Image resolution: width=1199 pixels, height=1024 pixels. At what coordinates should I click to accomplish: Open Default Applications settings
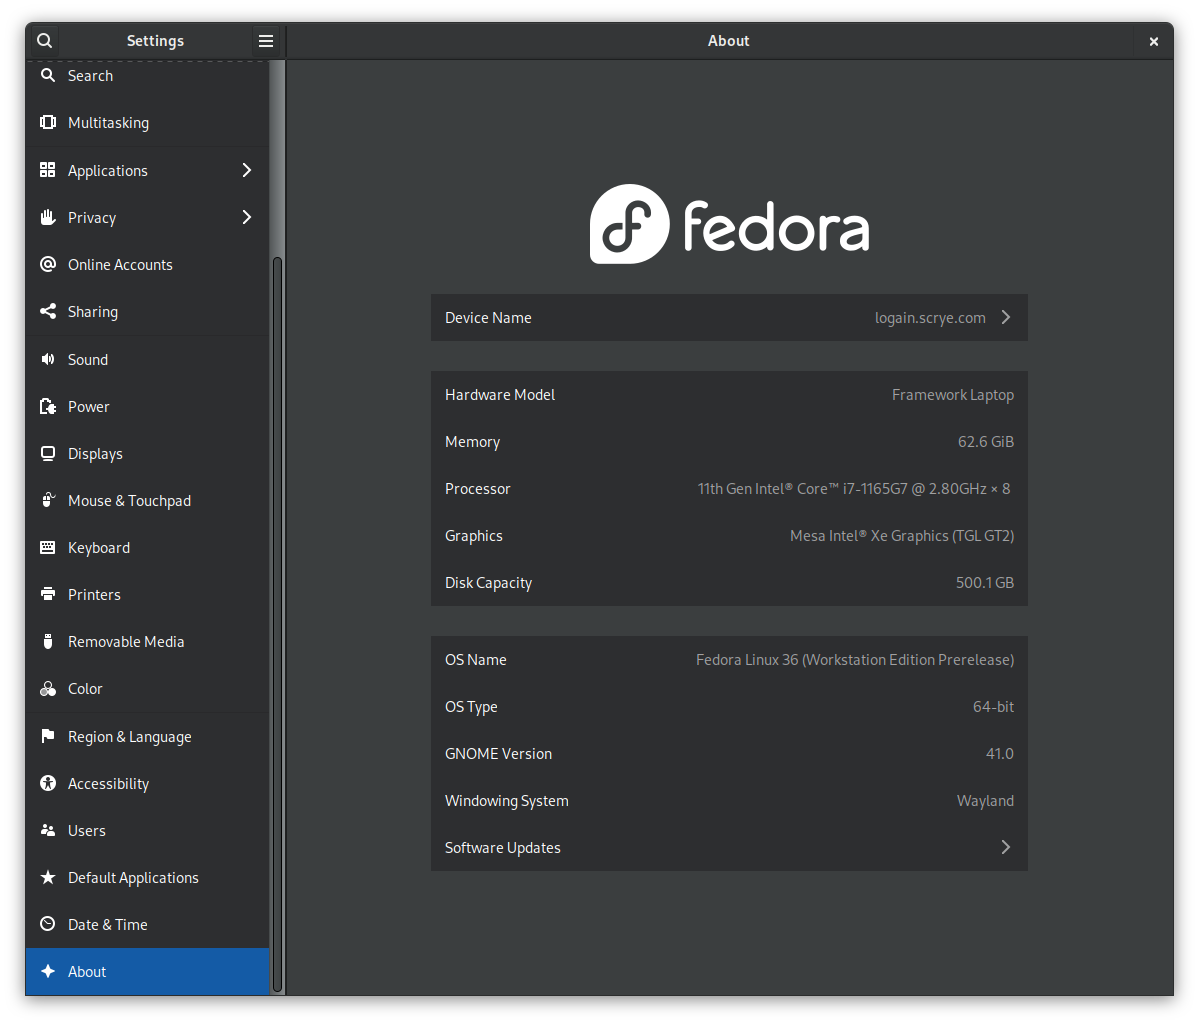click(x=148, y=878)
